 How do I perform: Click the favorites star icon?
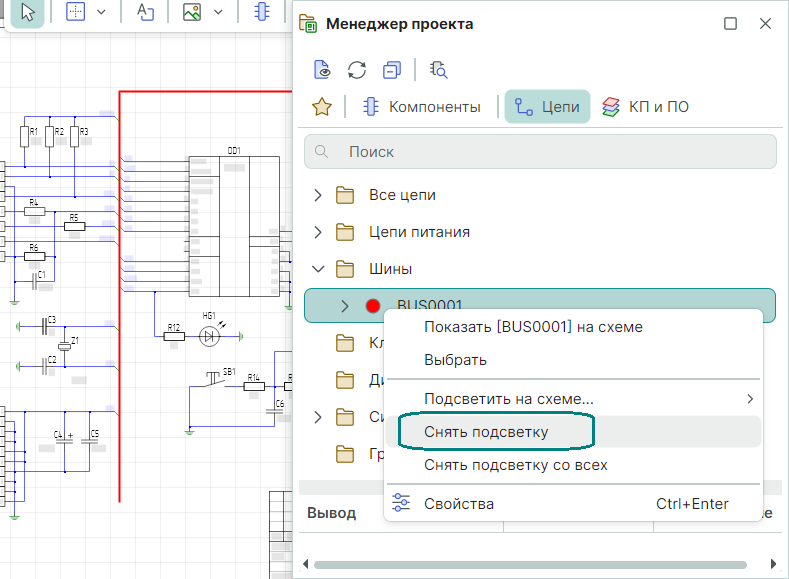click(x=322, y=107)
